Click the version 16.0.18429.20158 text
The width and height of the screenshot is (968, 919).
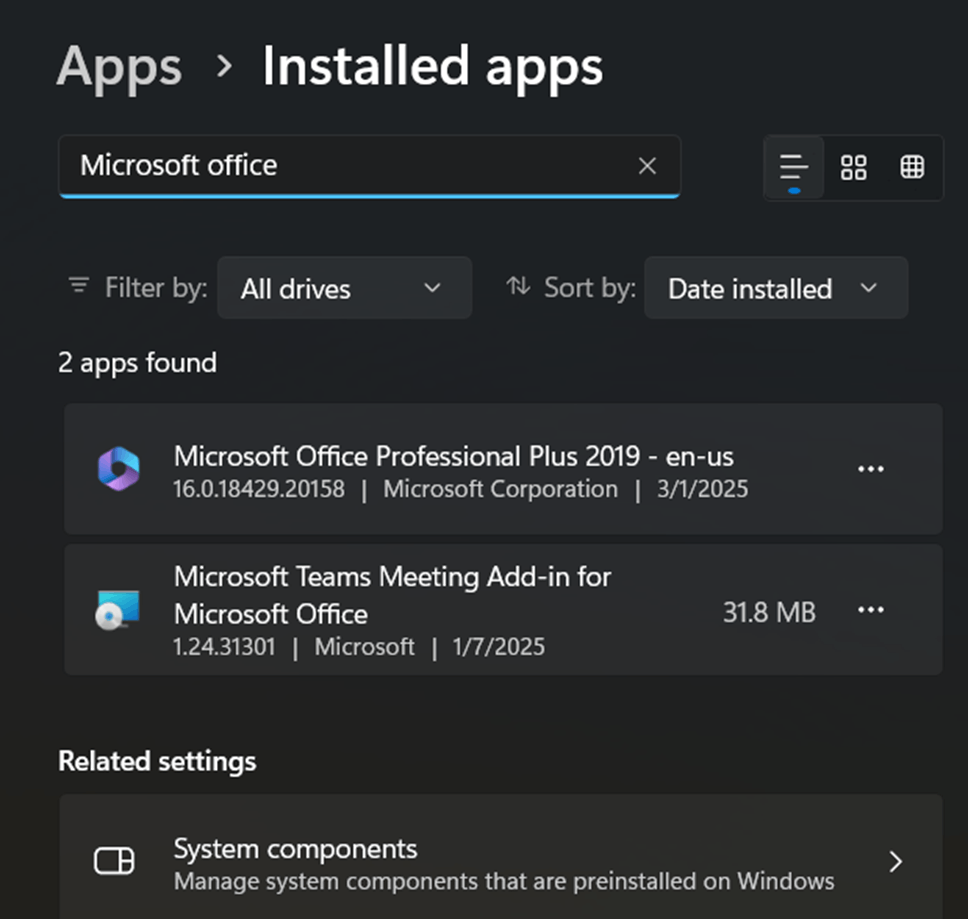tap(259, 489)
